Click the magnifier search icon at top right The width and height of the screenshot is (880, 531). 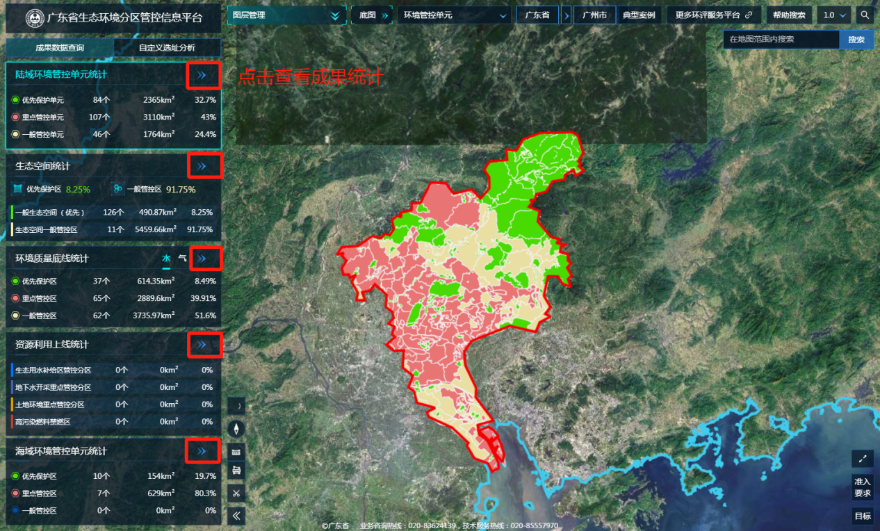866,15
